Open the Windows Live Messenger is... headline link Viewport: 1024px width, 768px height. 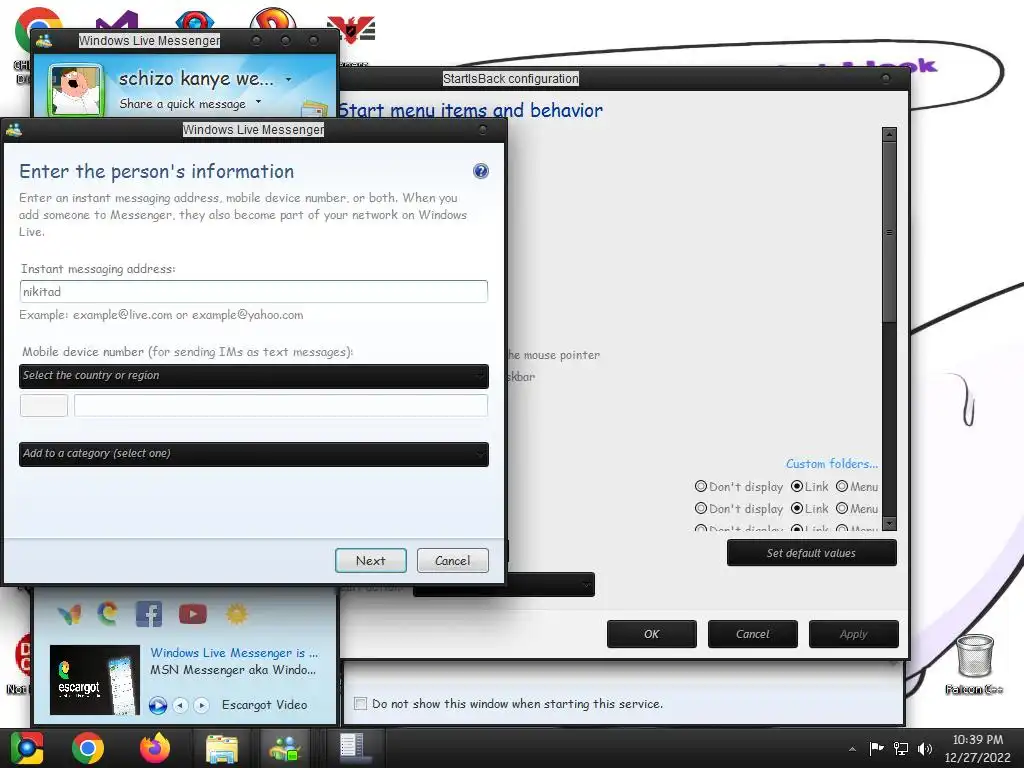pyautogui.click(x=234, y=652)
